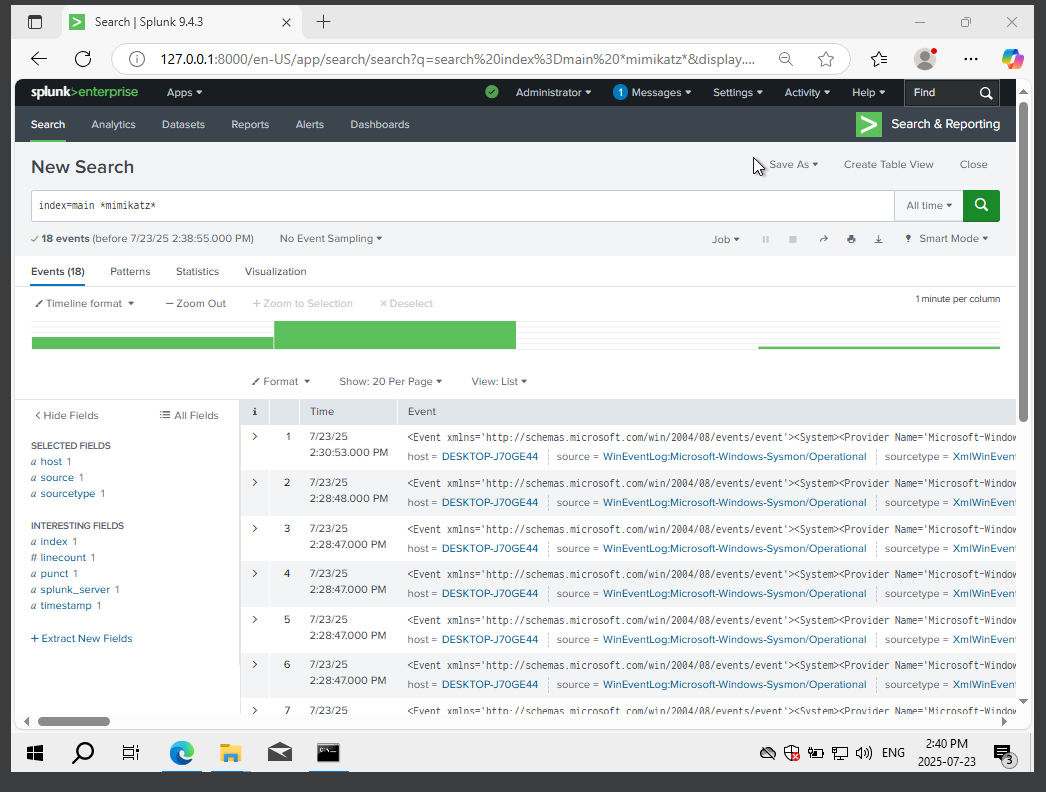1046x792 pixels.
Task: Open File Explorer from taskbar
Action: click(x=230, y=753)
